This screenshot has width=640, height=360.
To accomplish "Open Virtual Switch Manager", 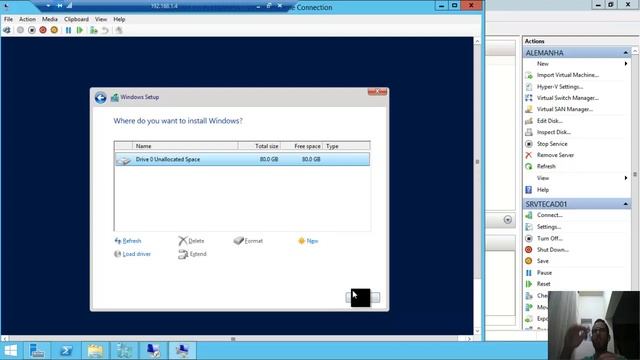I will pos(568,98).
